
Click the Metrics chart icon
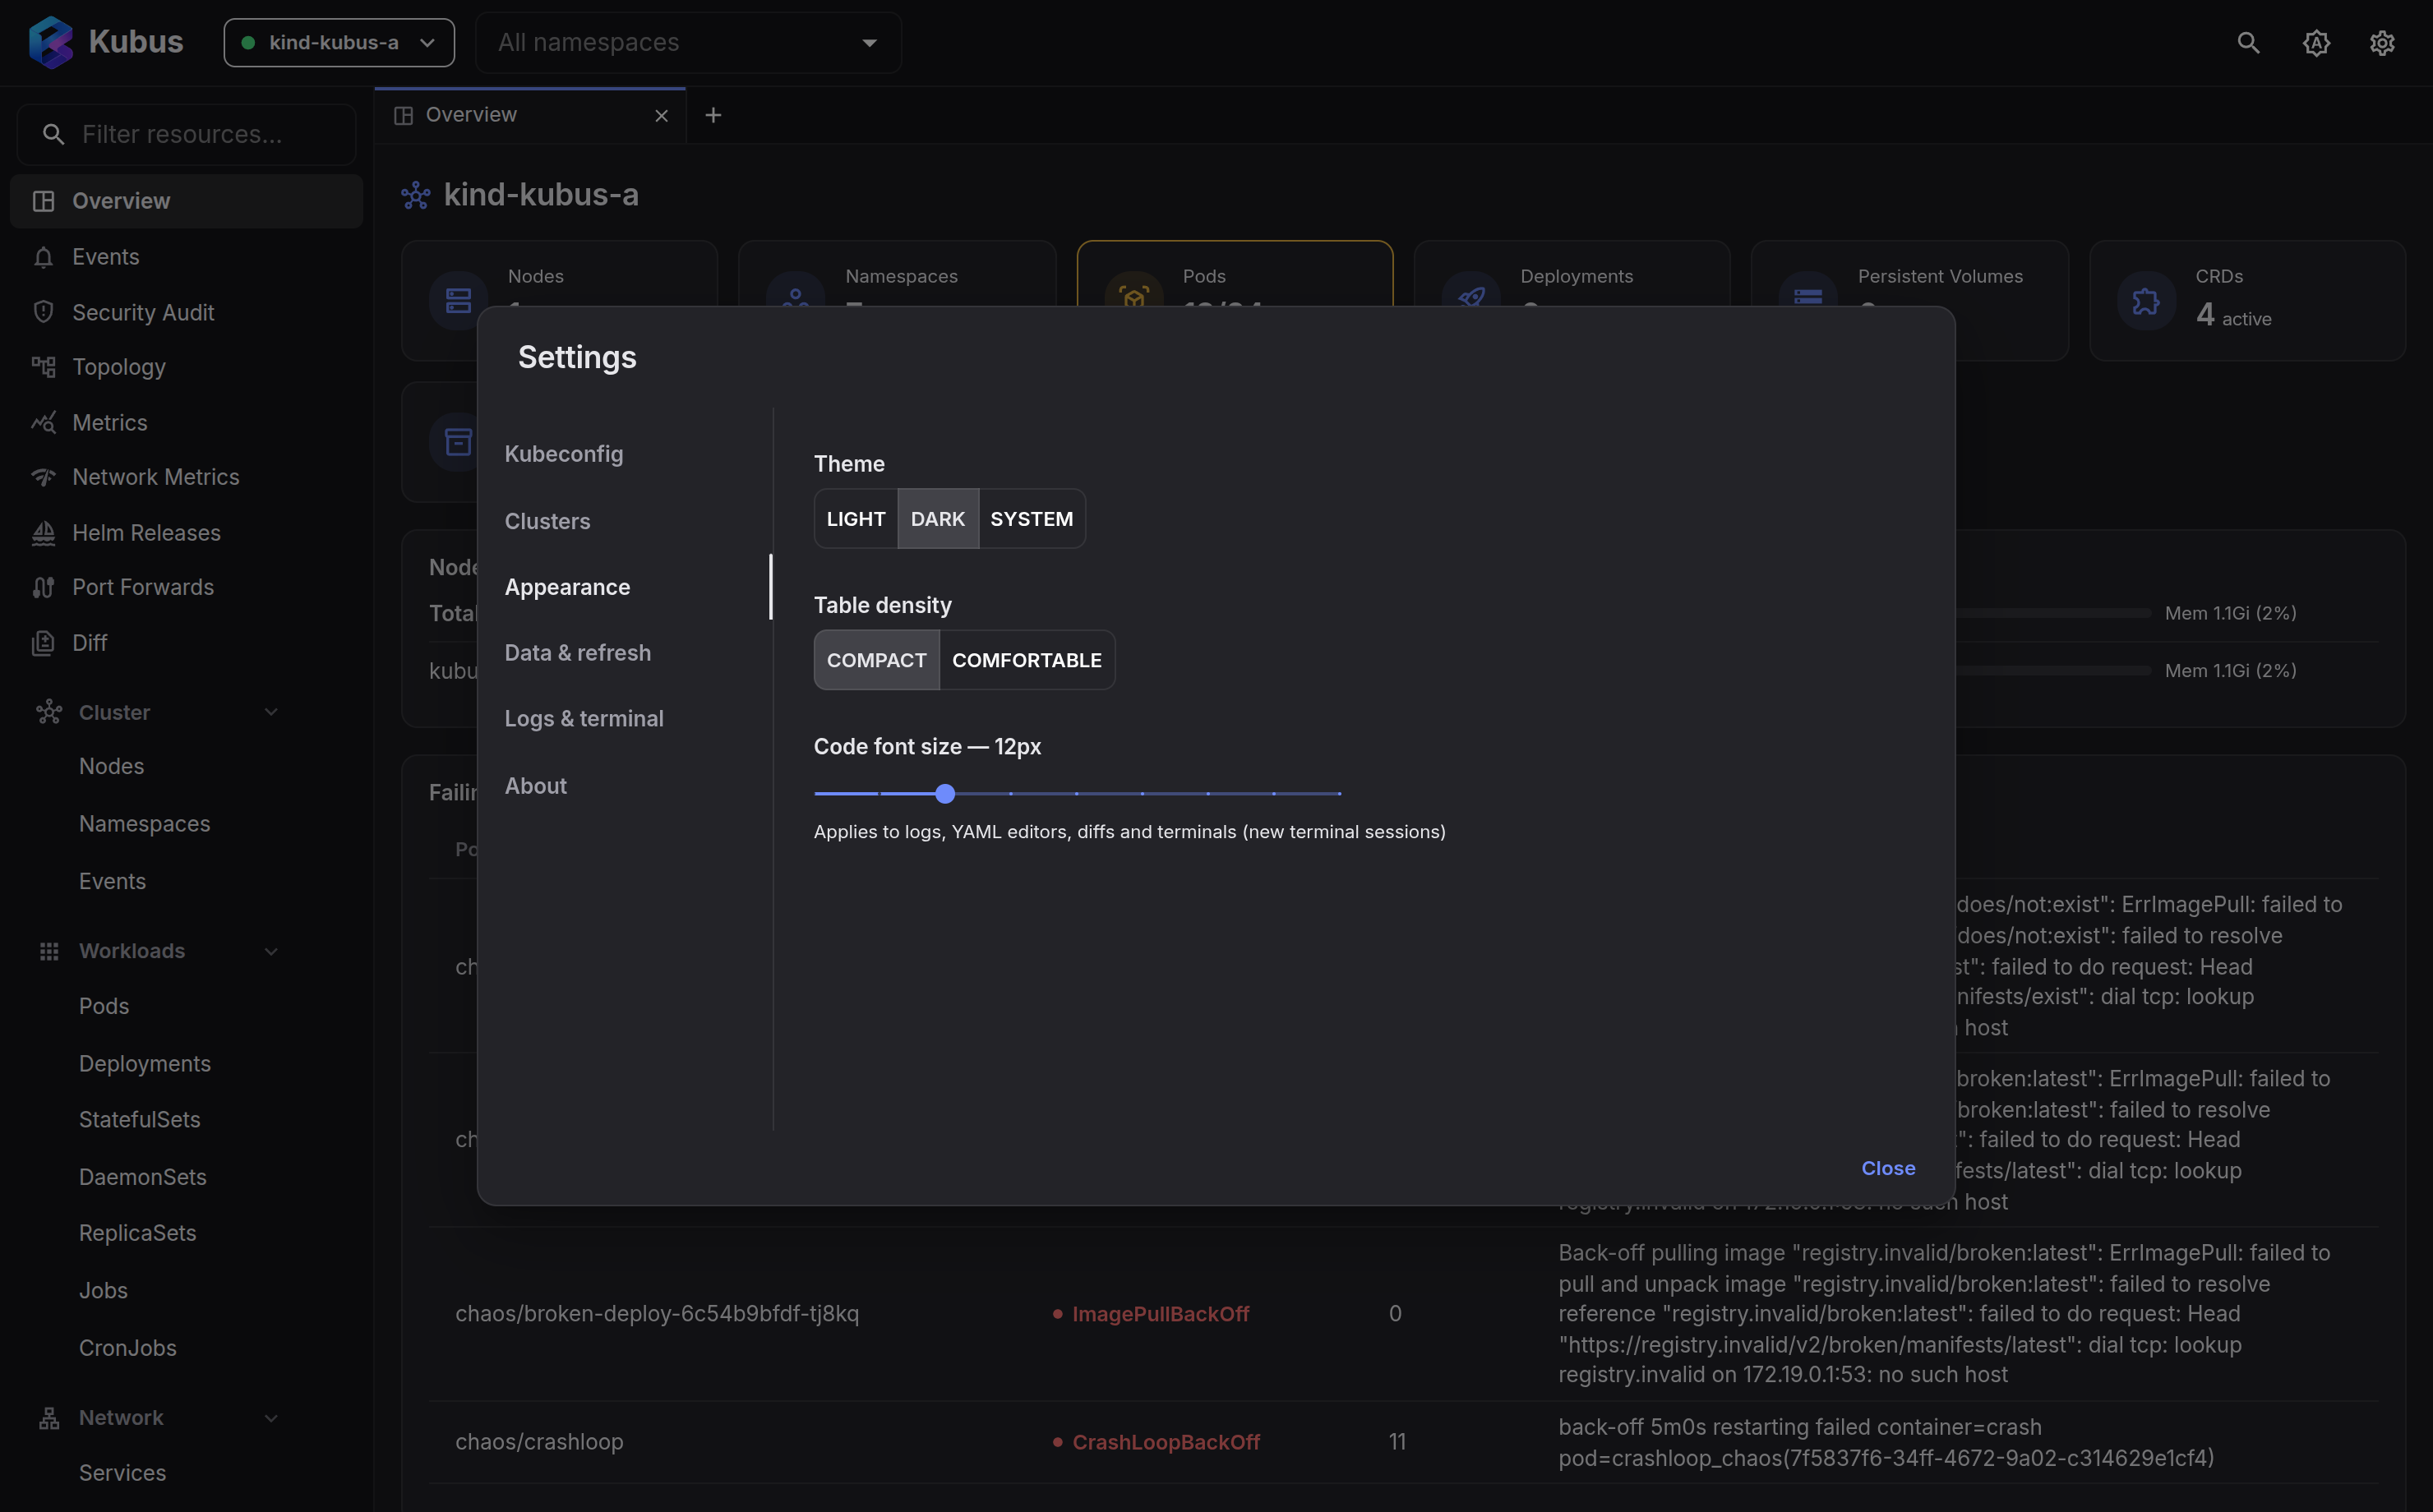pyautogui.click(x=43, y=422)
